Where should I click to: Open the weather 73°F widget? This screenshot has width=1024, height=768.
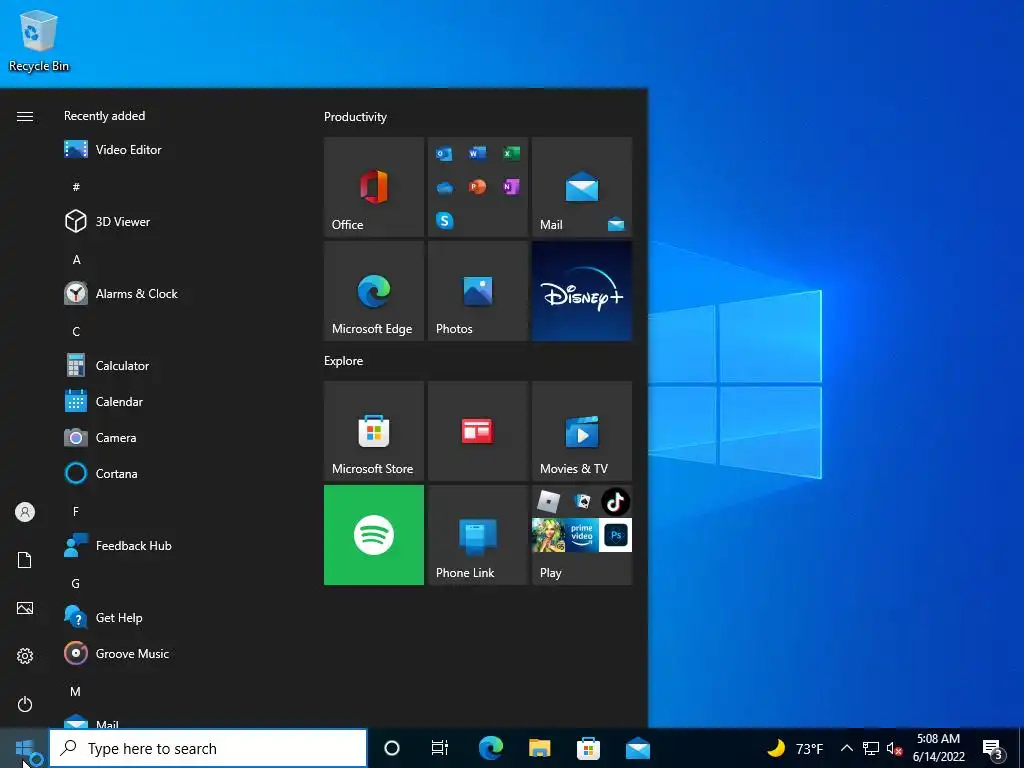(x=795, y=748)
